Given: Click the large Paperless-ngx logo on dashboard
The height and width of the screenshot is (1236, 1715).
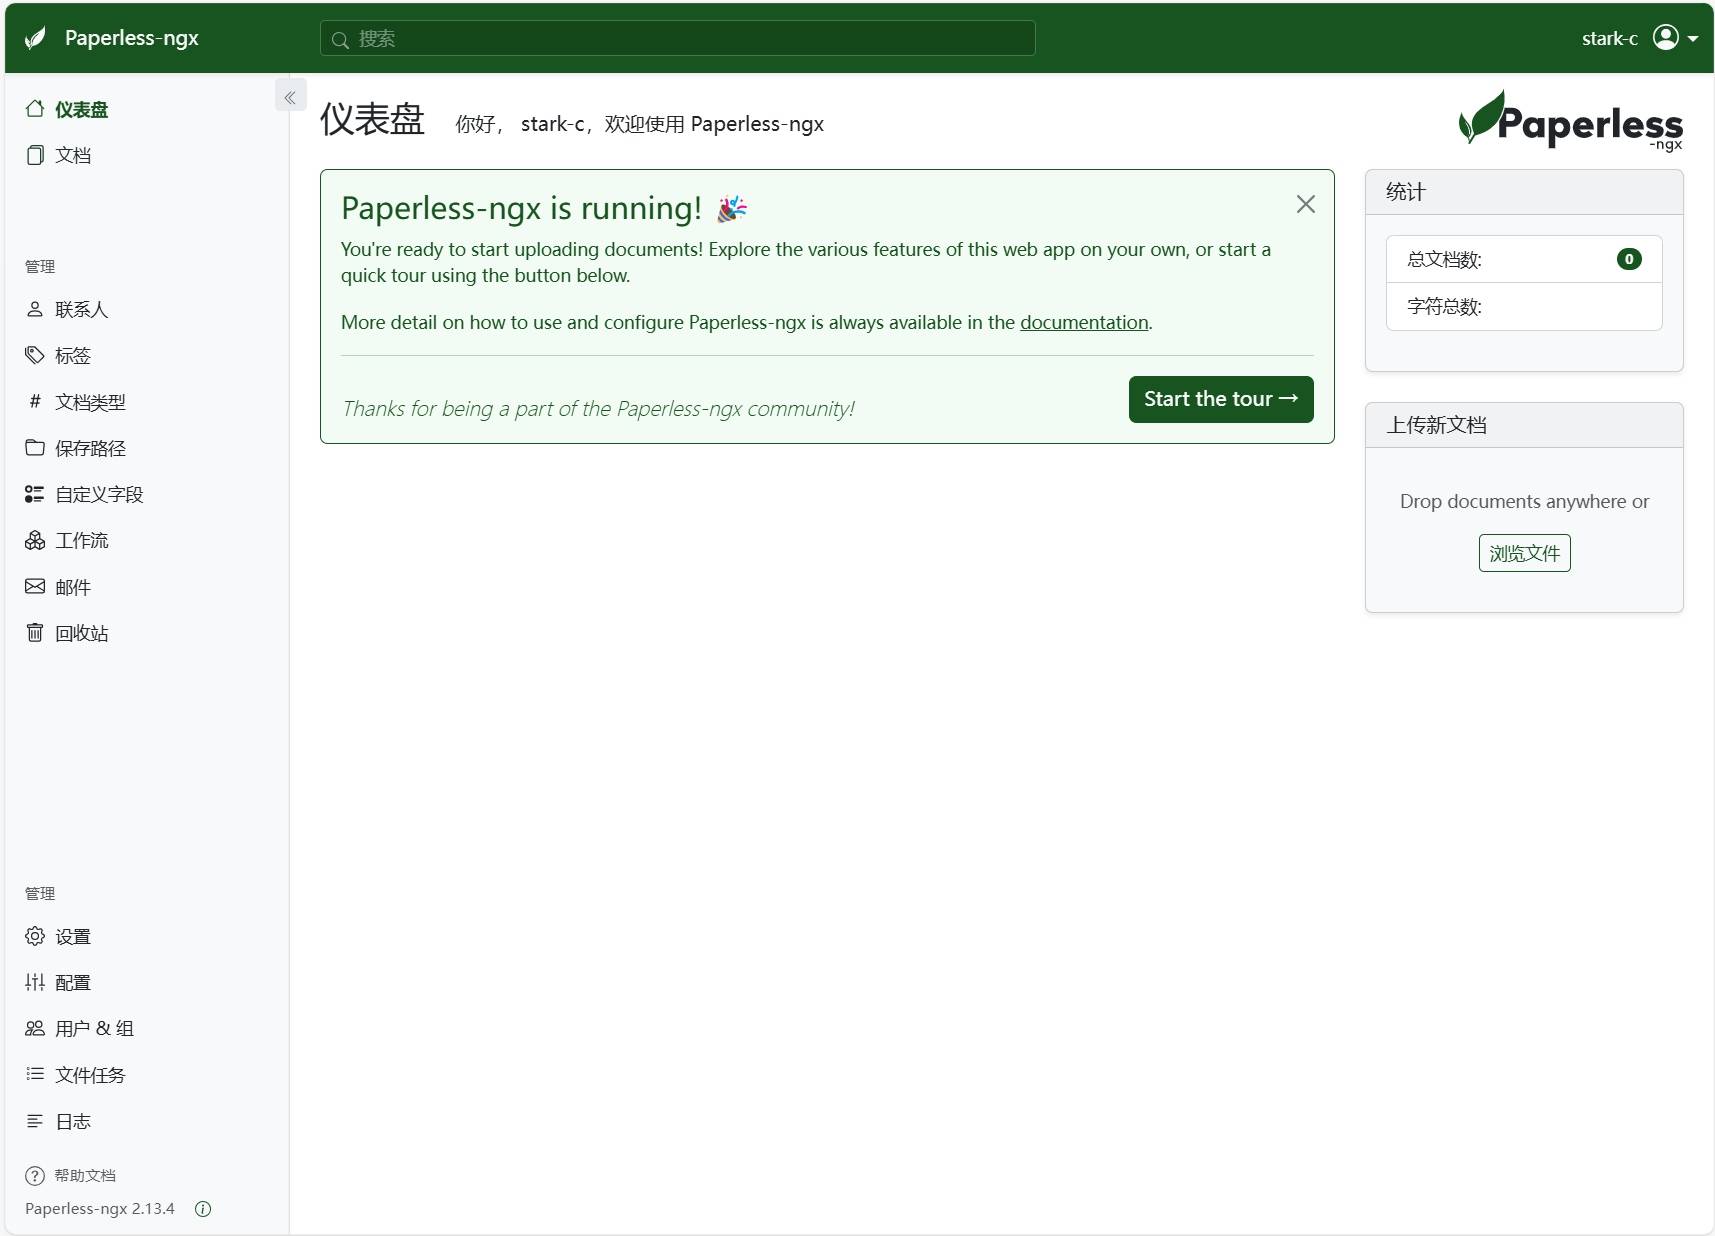Looking at the screenshot, I should pyautogui.click(x=1570, y=121).
